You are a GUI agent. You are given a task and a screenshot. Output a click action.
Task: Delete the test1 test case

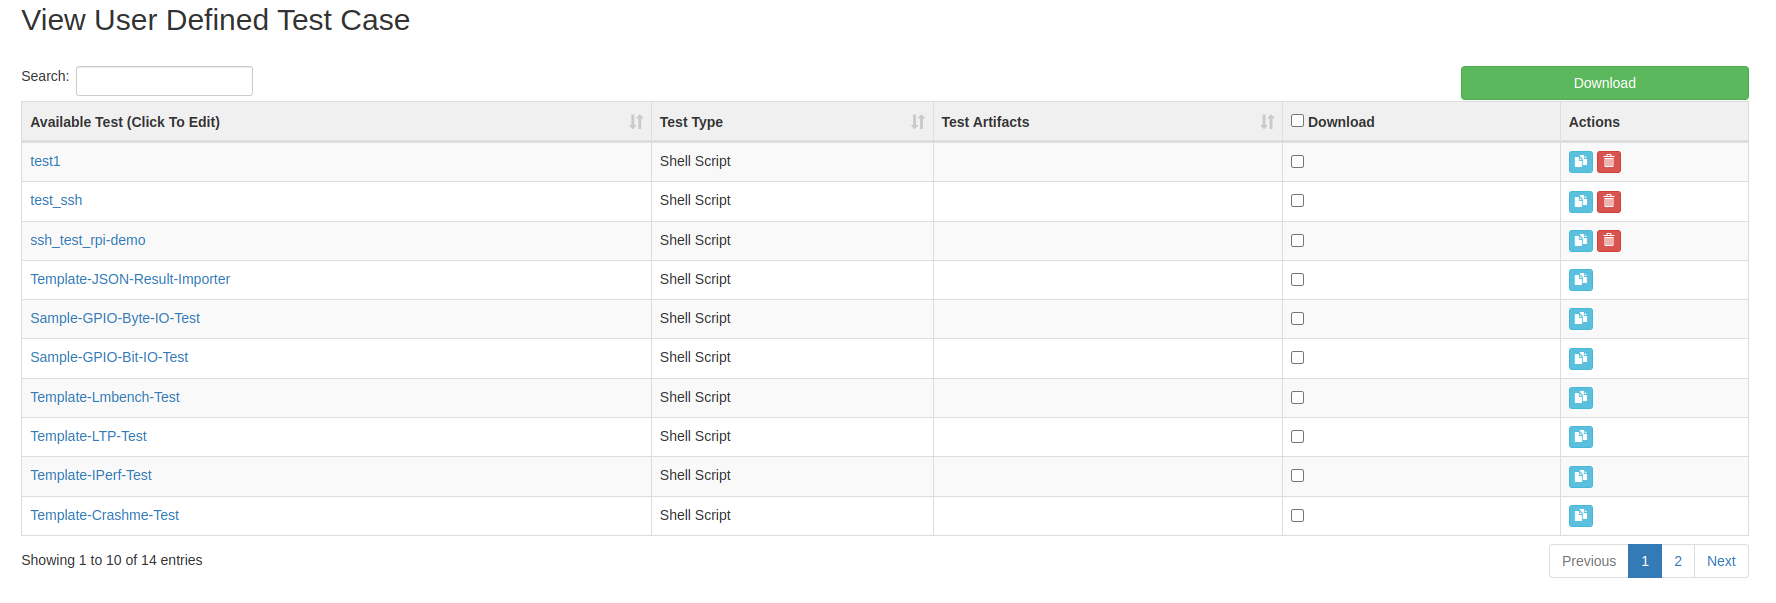(1608, 162)
